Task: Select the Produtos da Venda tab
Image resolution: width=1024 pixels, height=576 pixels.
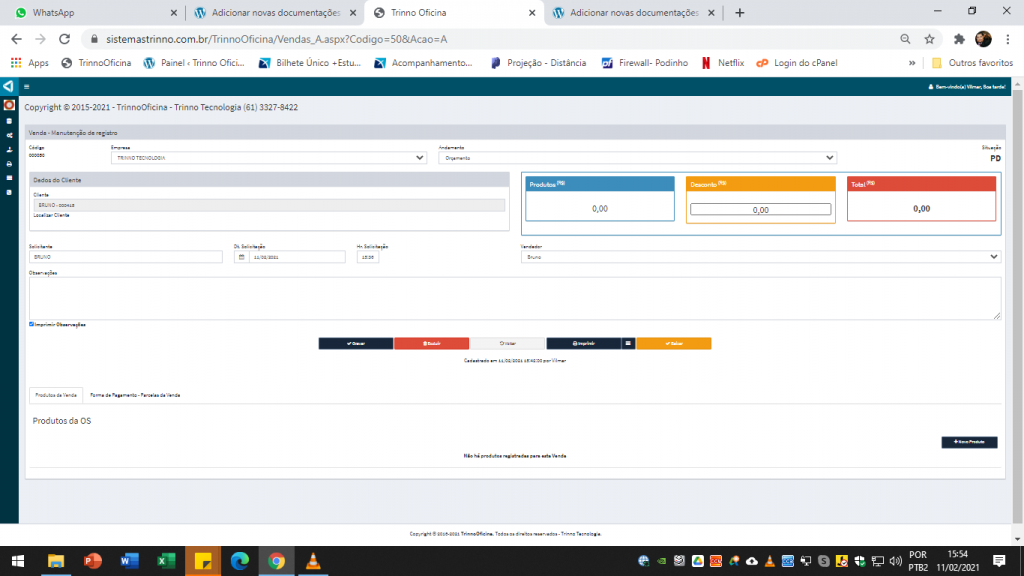Action: pyautogui.click(x=56, y=395)
